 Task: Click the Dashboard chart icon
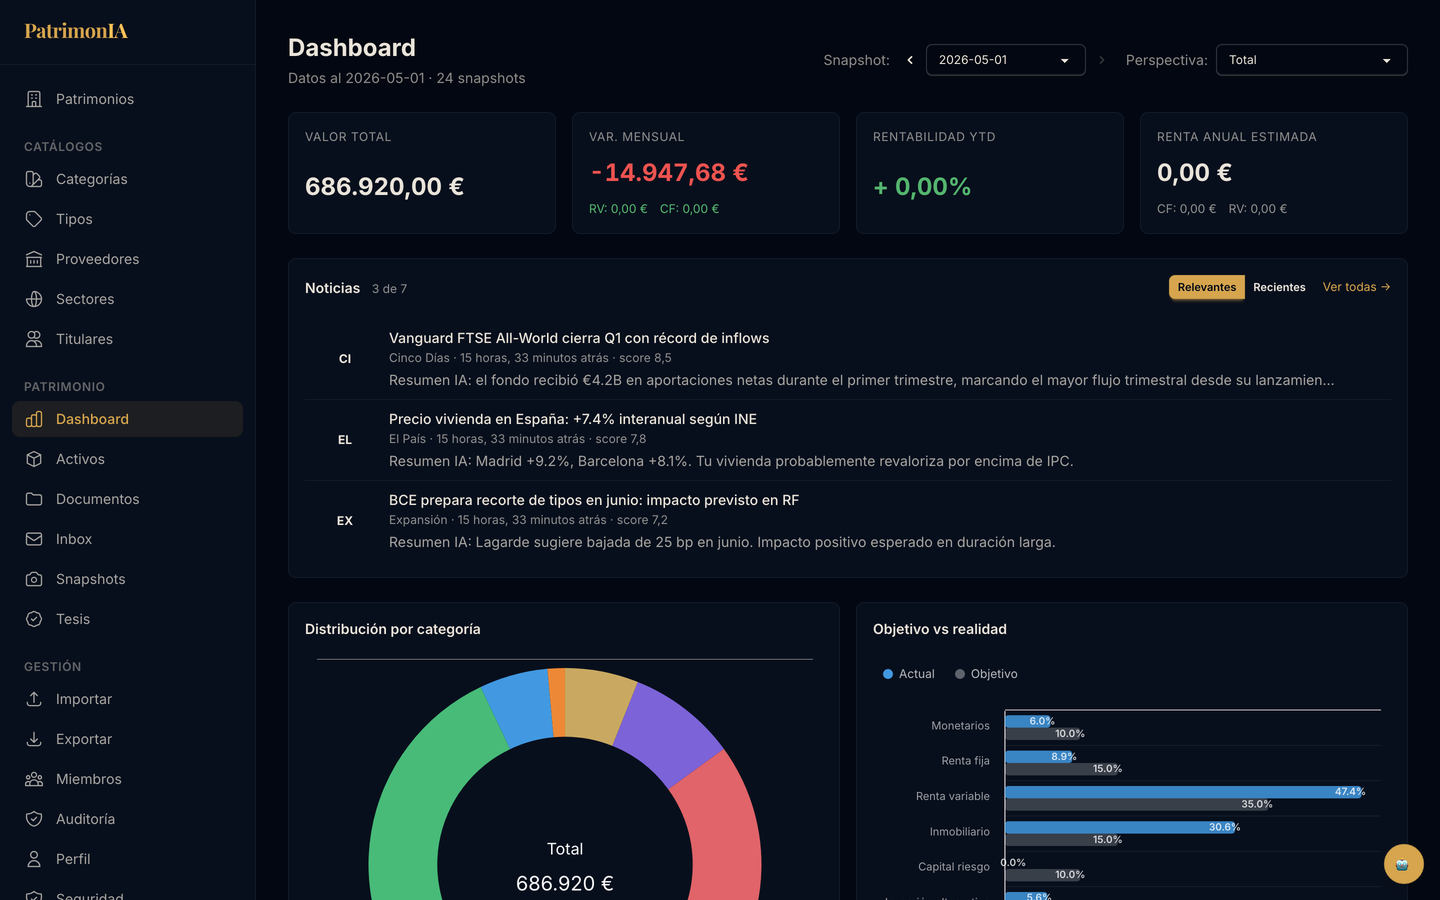(x=34, y=419)
